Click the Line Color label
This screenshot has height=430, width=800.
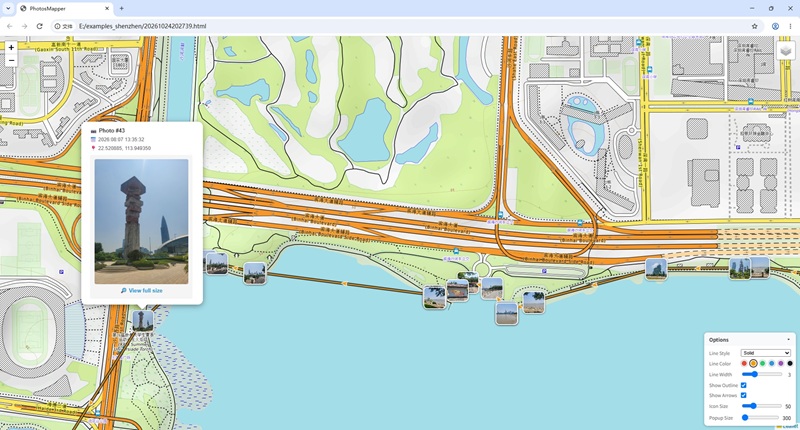point(720,364)
